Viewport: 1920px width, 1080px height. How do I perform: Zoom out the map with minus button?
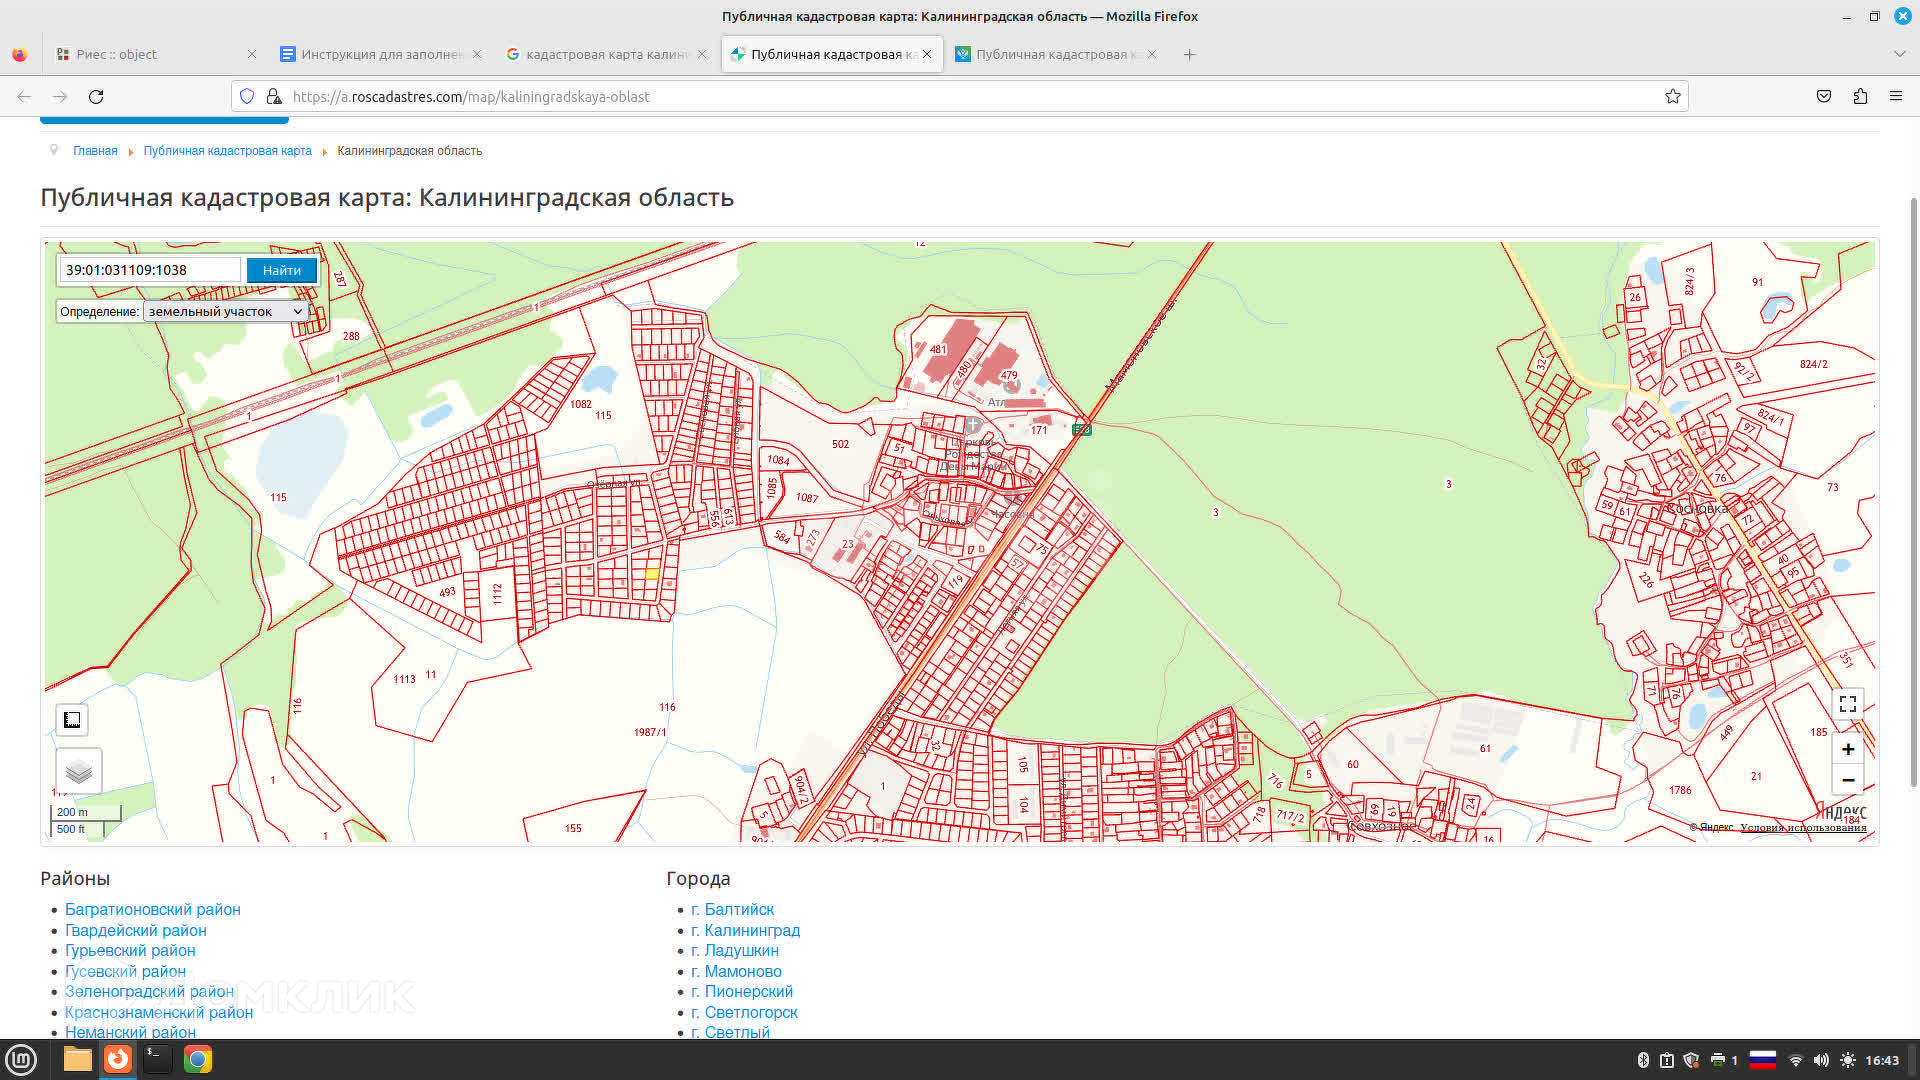click(x=1847, y=780)
